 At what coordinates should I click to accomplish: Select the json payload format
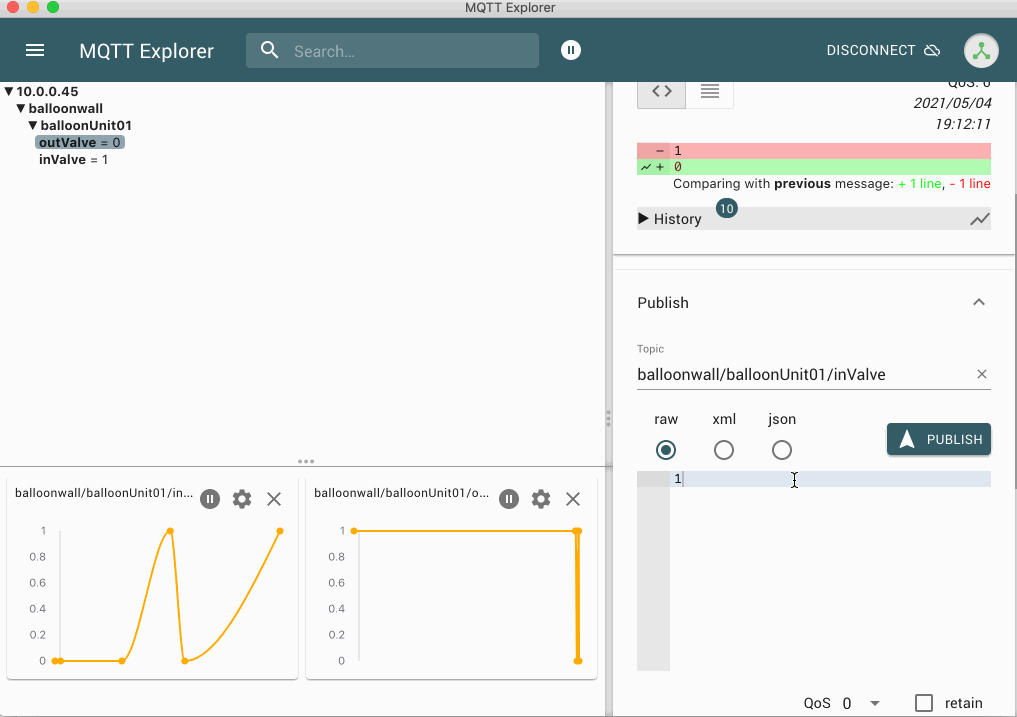[782, 450]
